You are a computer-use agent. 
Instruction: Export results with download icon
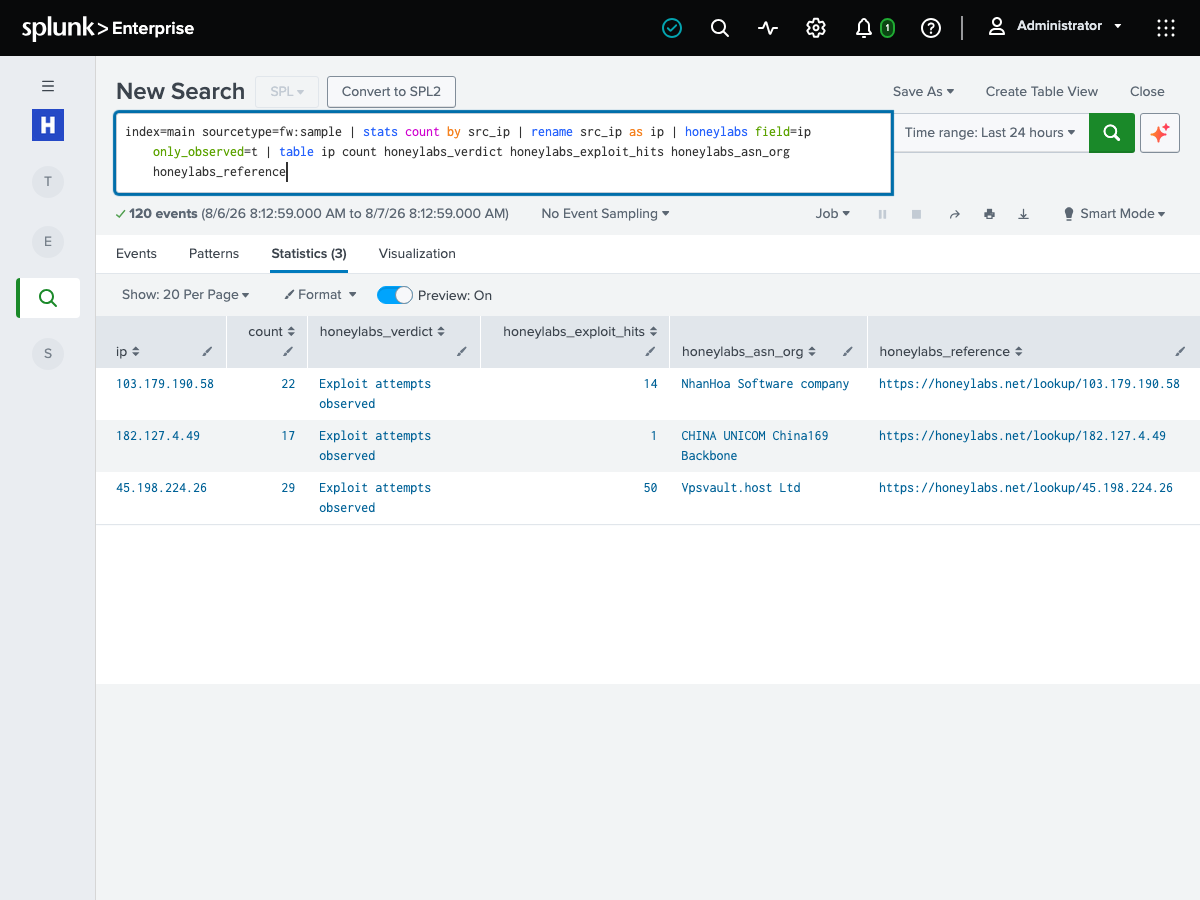point(1024,214)
